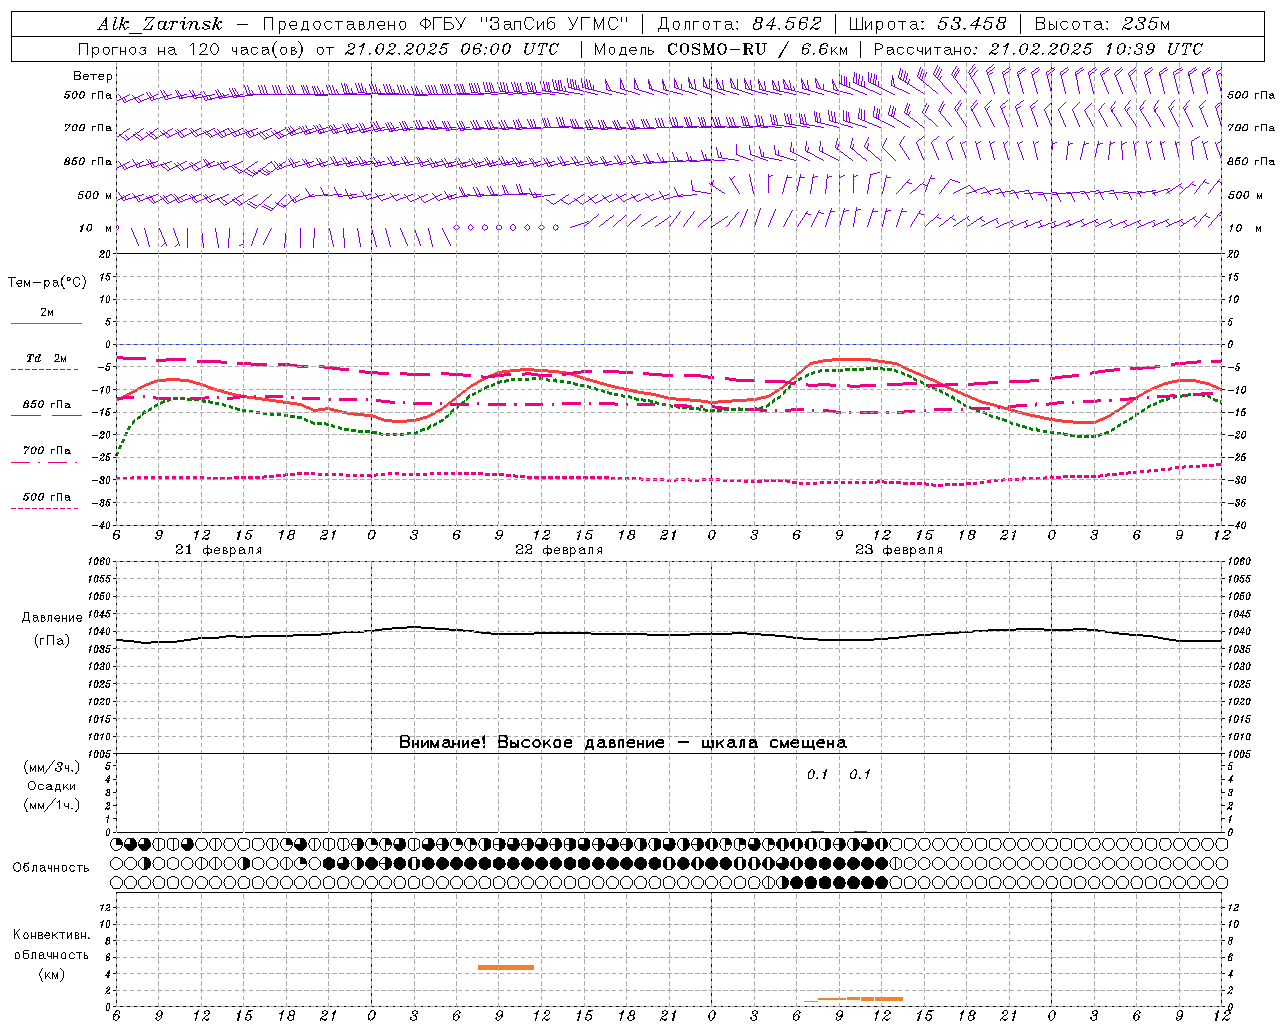The height and width of the screenshot is (1024, 1280).
Task: Click the Модель COSMO-RU / 6.6км text
Action: pos(721,49)
